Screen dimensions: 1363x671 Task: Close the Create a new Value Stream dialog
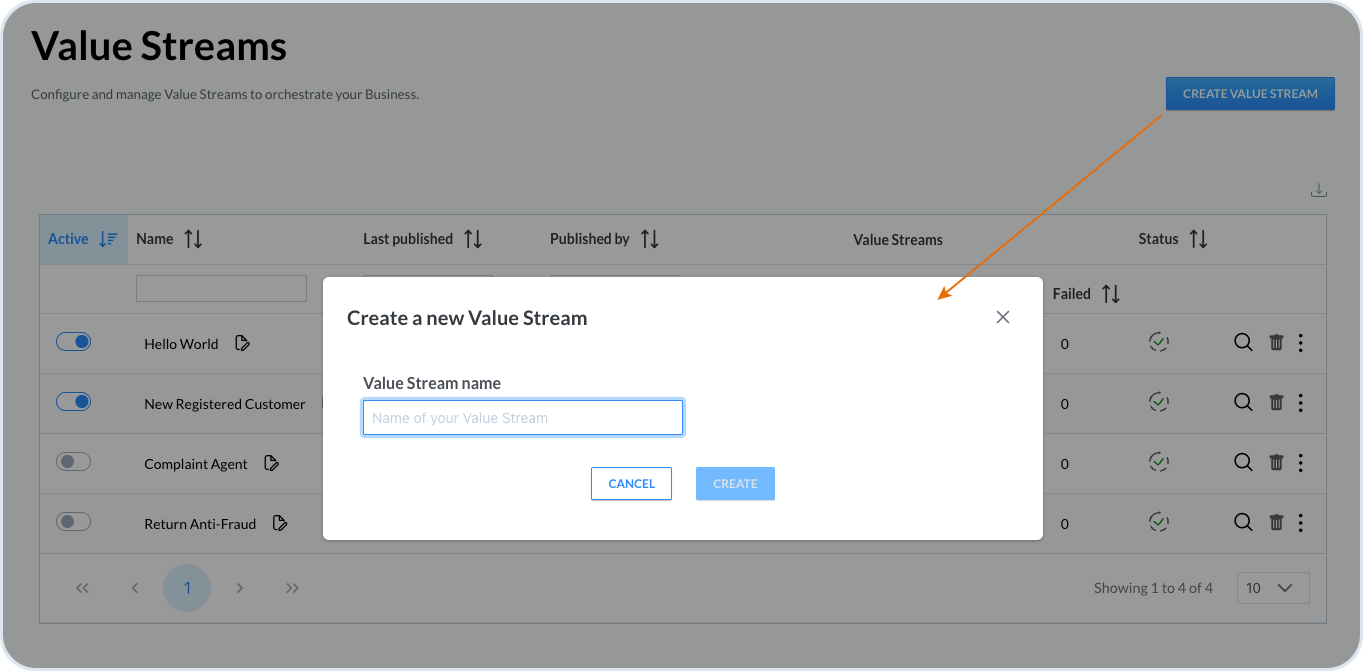1003,317
